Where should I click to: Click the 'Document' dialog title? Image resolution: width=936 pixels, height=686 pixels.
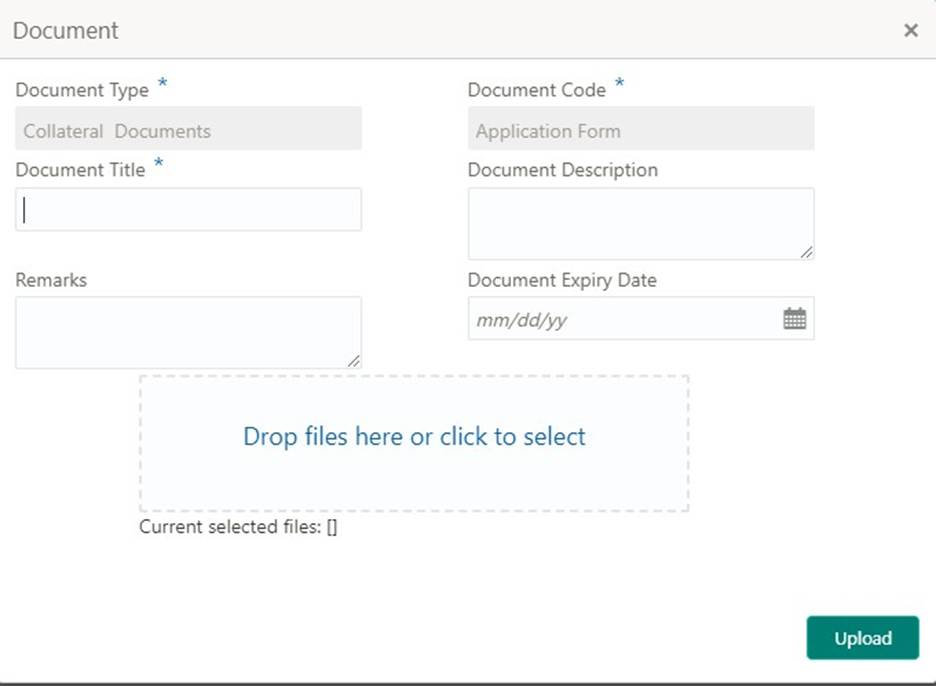[66, 30]
